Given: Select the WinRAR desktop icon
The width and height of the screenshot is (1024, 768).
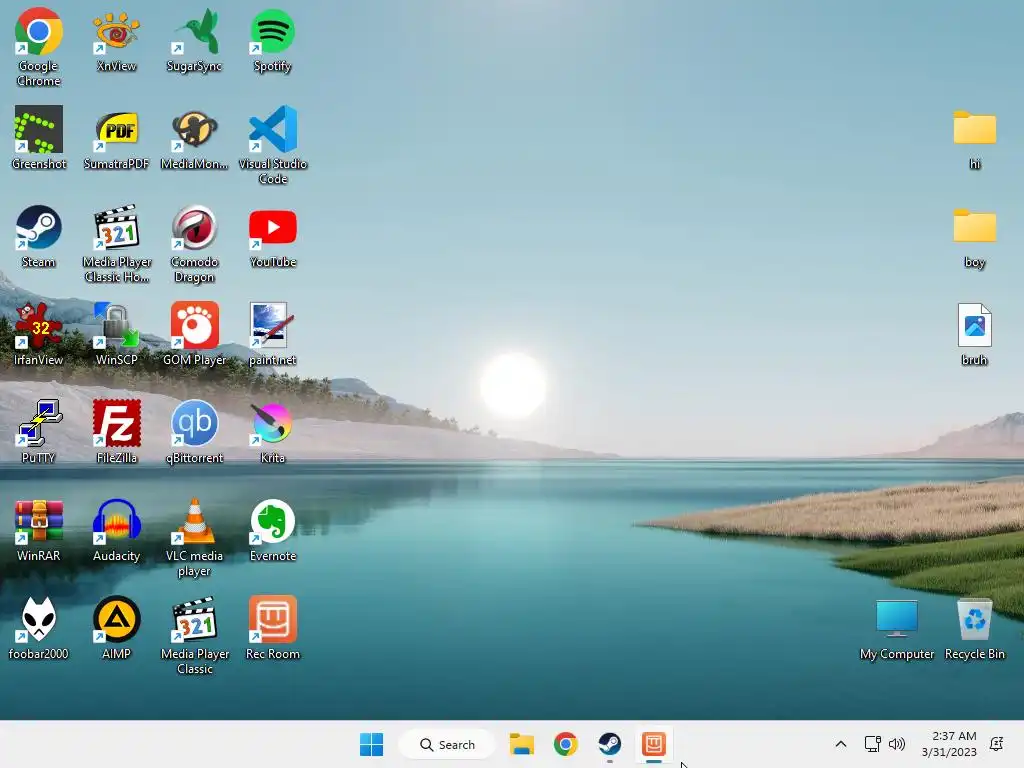Looking at the screenshot, I should (x=39, y=530).
